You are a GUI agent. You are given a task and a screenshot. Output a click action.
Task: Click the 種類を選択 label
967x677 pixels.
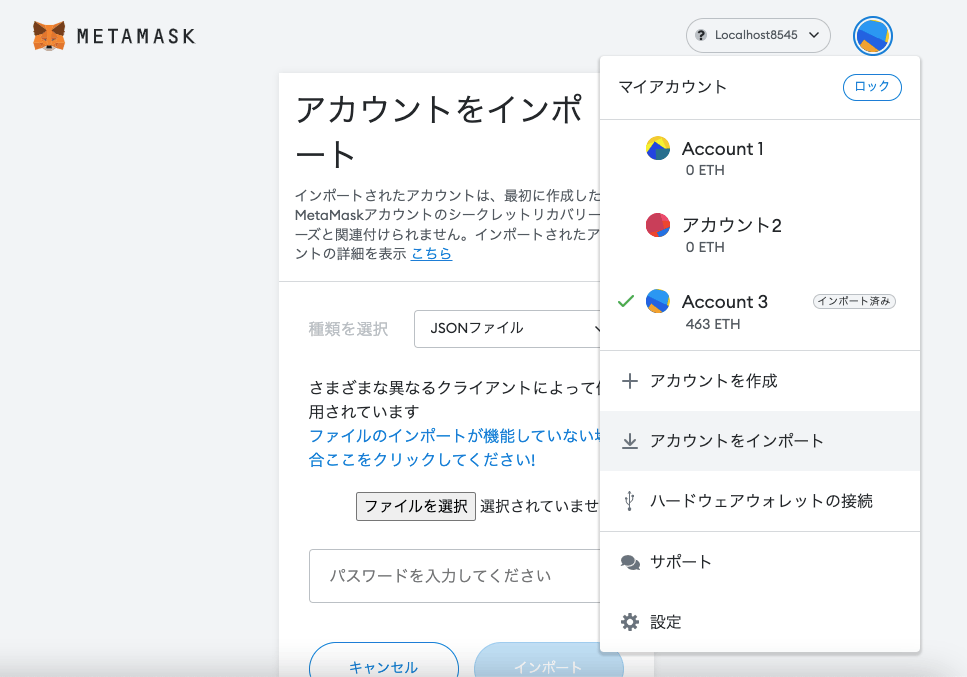tap(348, 329)
